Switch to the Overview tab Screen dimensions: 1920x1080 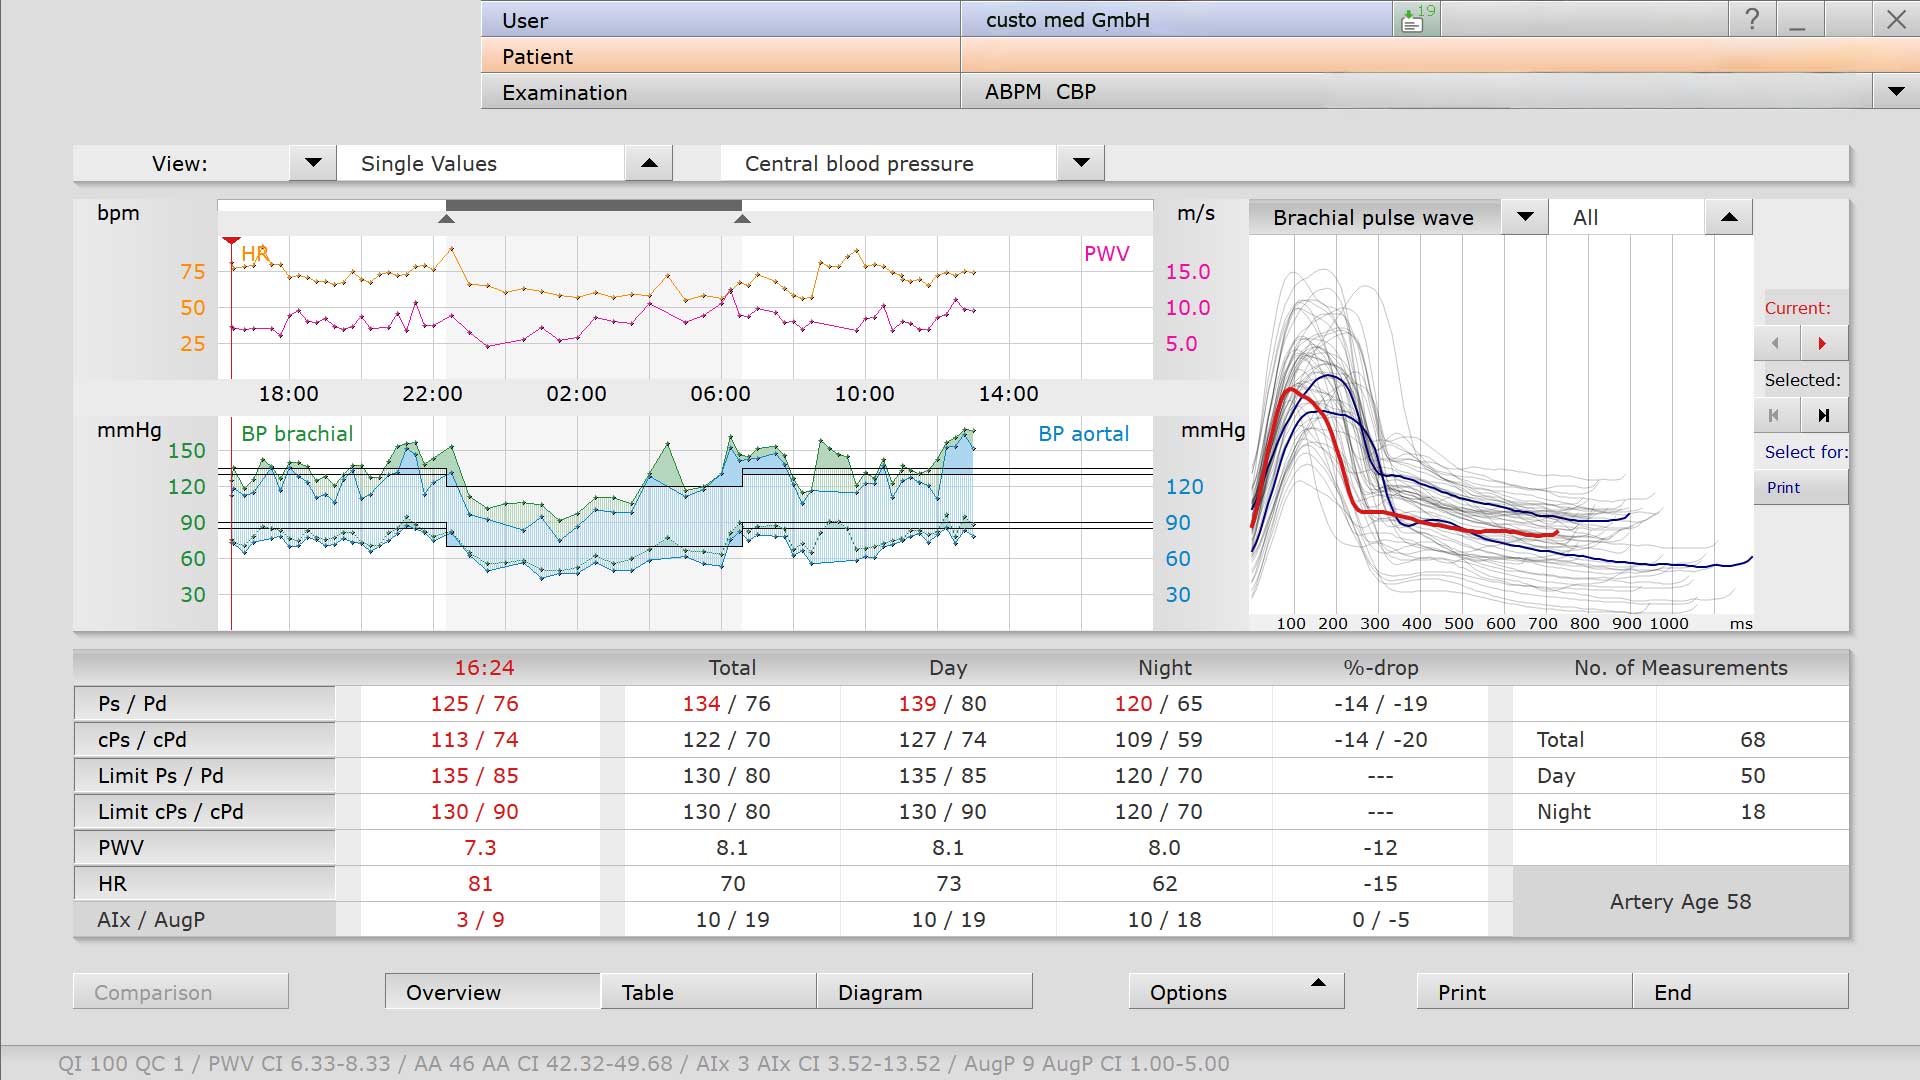point(492,991)
